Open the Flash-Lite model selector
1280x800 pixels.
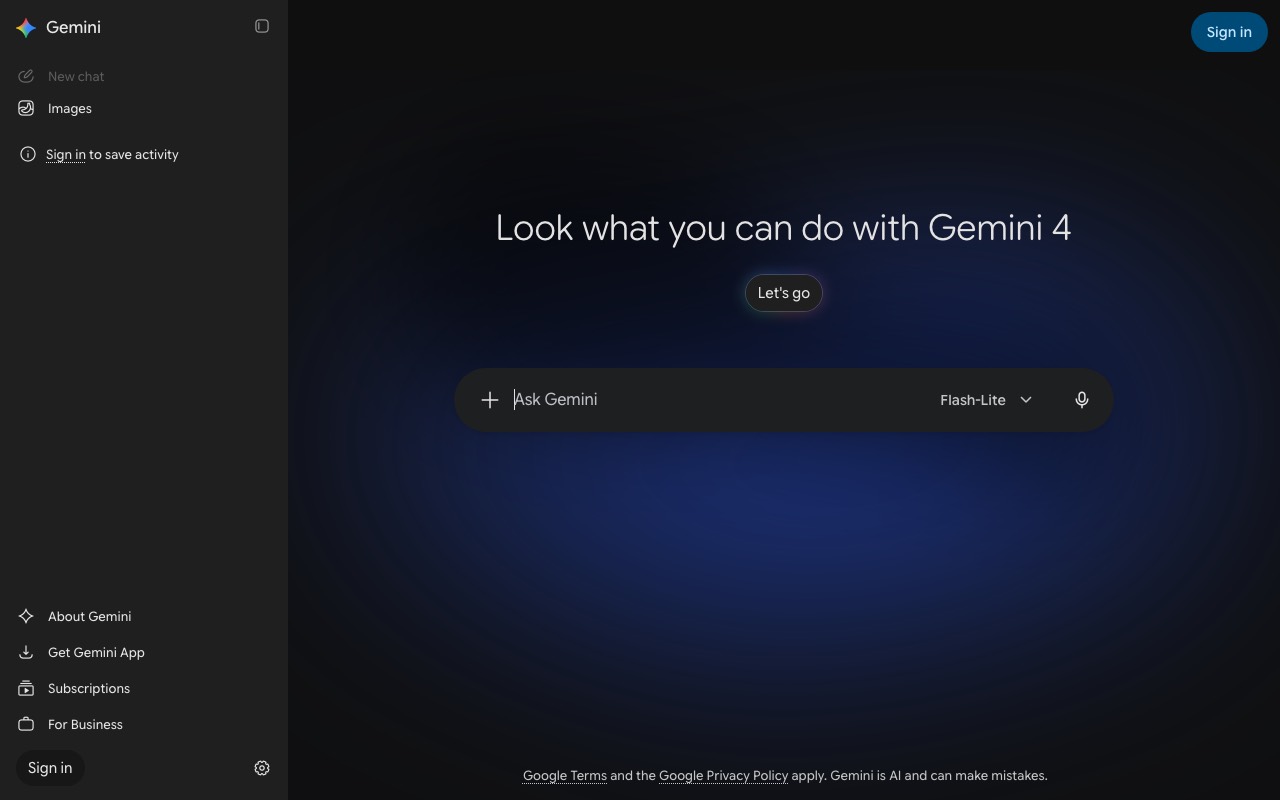[986, 400]
